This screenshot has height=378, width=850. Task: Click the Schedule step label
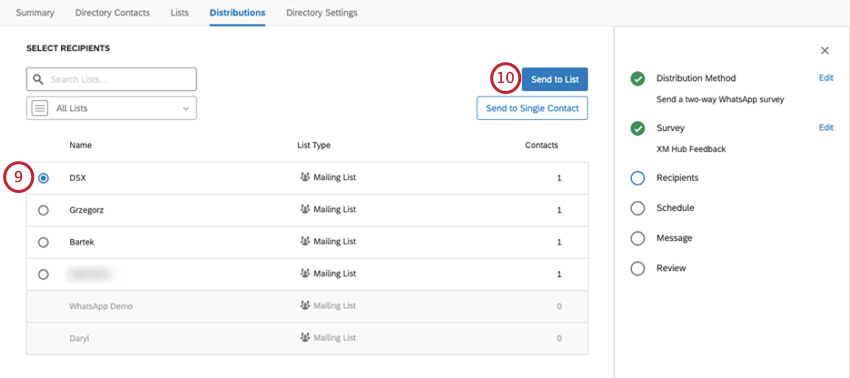[x=675, y=208]
